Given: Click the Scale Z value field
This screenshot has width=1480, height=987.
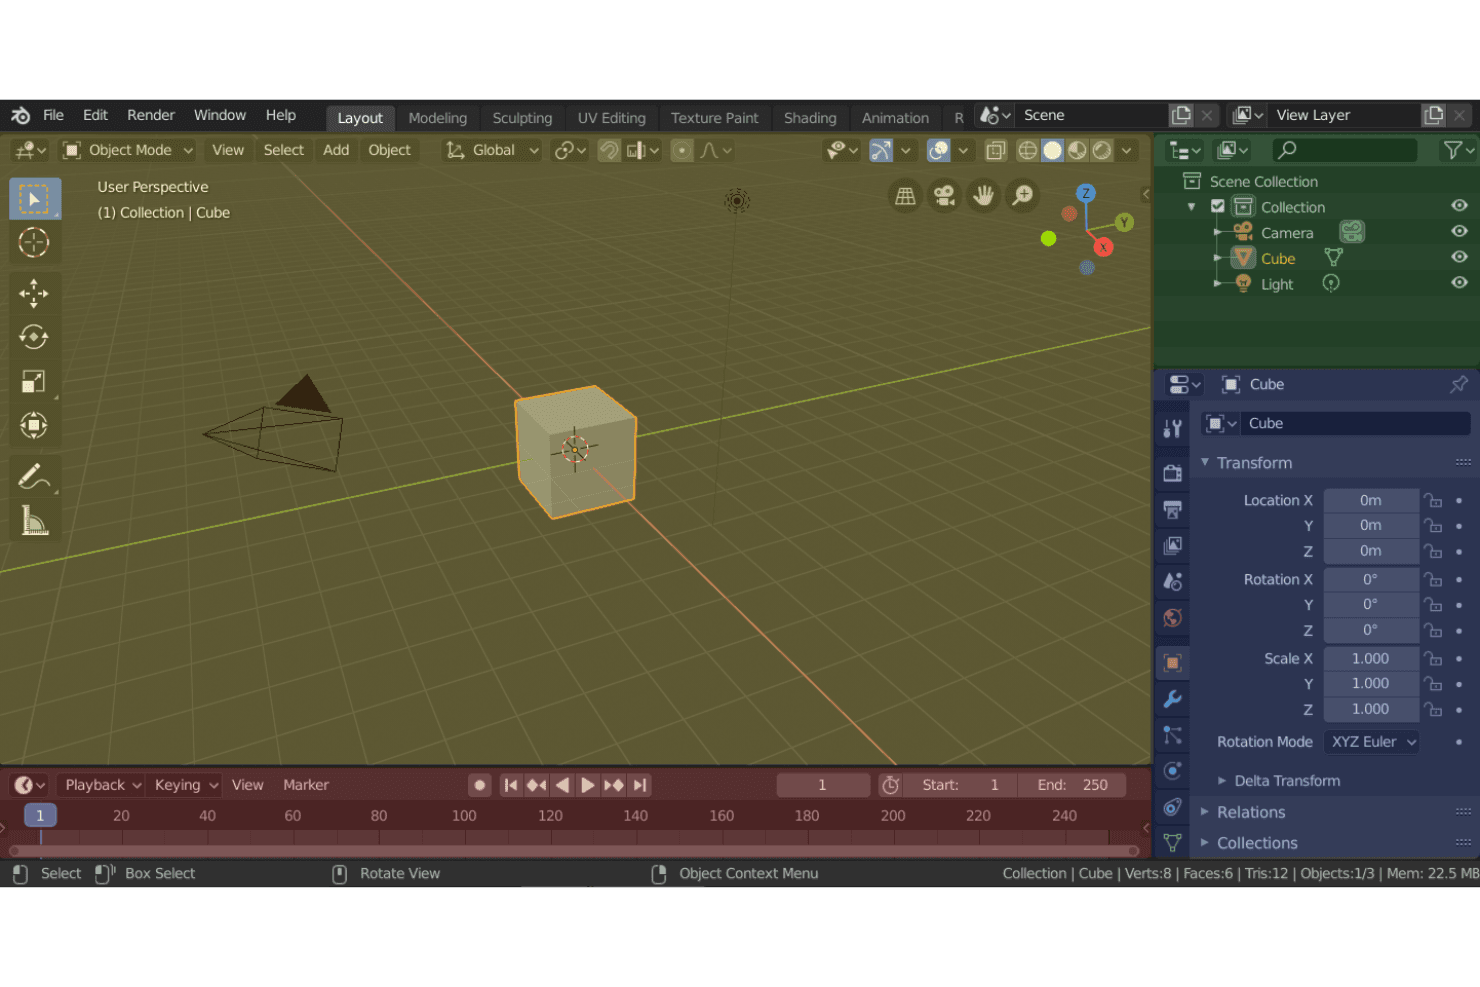Looking at the screenshot, I should 1371,709.
